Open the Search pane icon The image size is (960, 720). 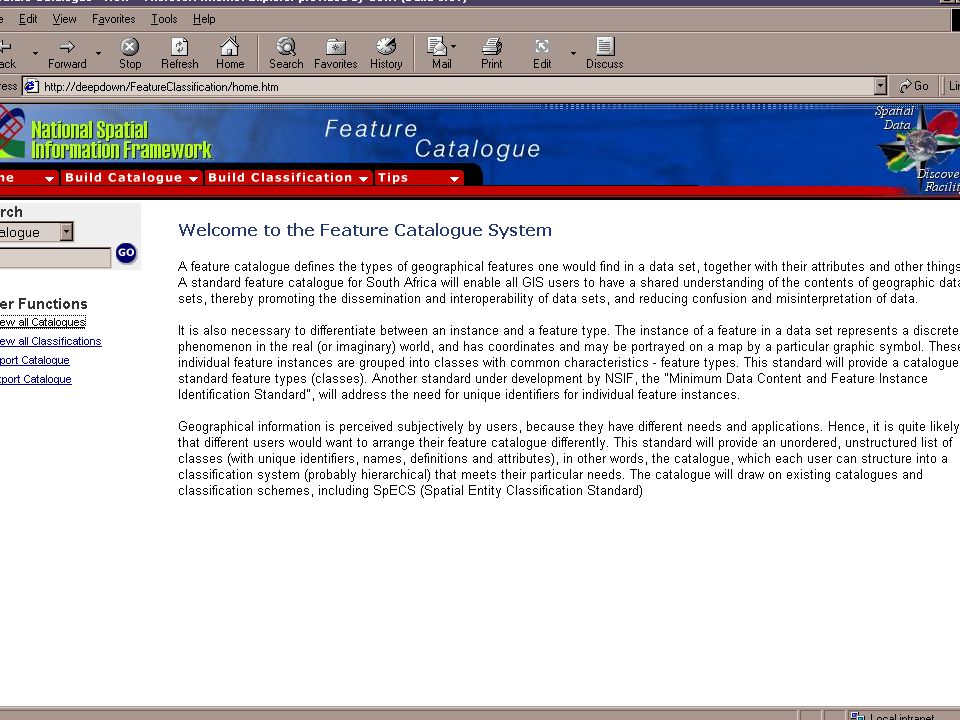pyautogui.click(x=286, y=47)
